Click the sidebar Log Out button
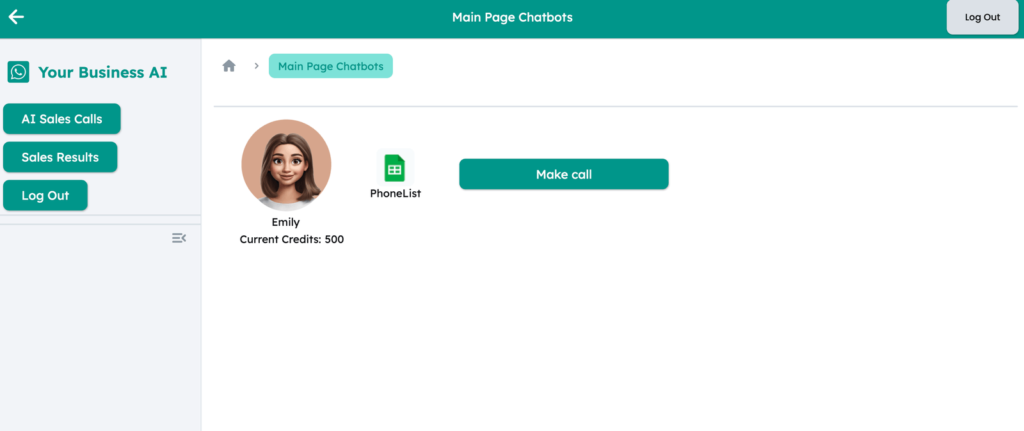1024x431 pixels. coord(45,195)
